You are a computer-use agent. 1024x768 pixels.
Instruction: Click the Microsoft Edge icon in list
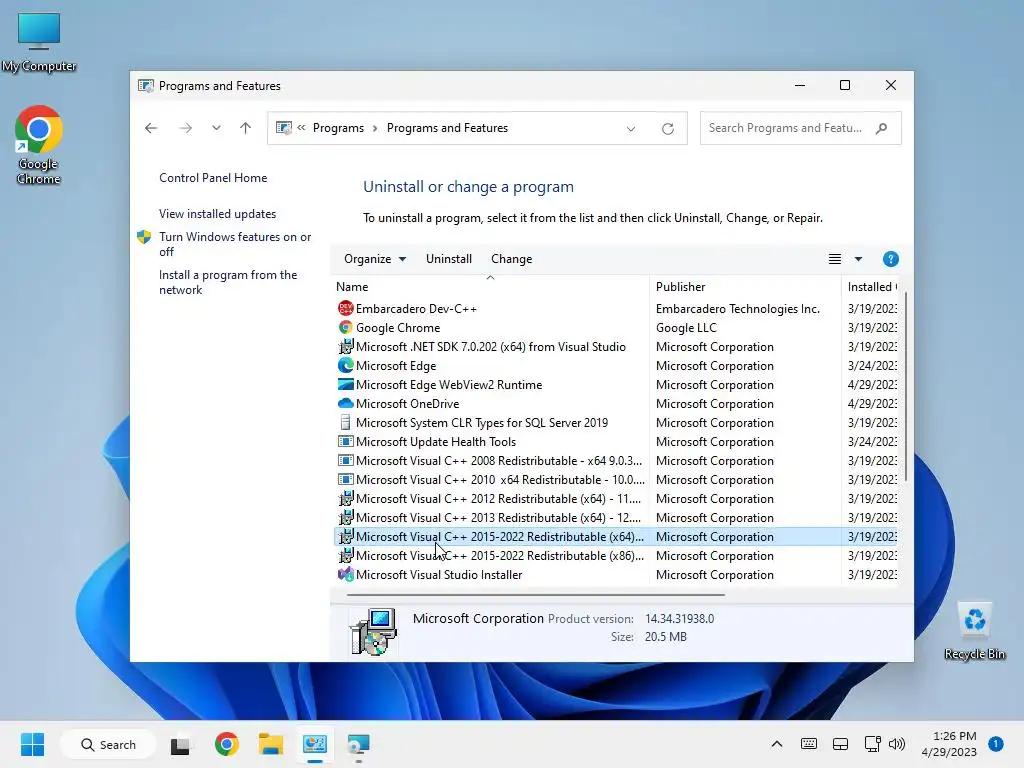345,365
